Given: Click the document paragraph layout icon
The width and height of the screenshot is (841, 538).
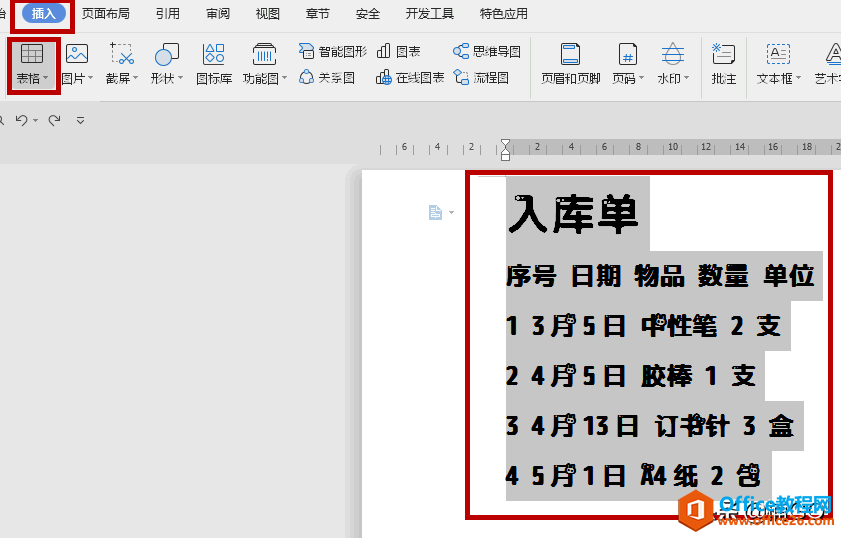Looking at the screenshot, I should click(435, 212).
